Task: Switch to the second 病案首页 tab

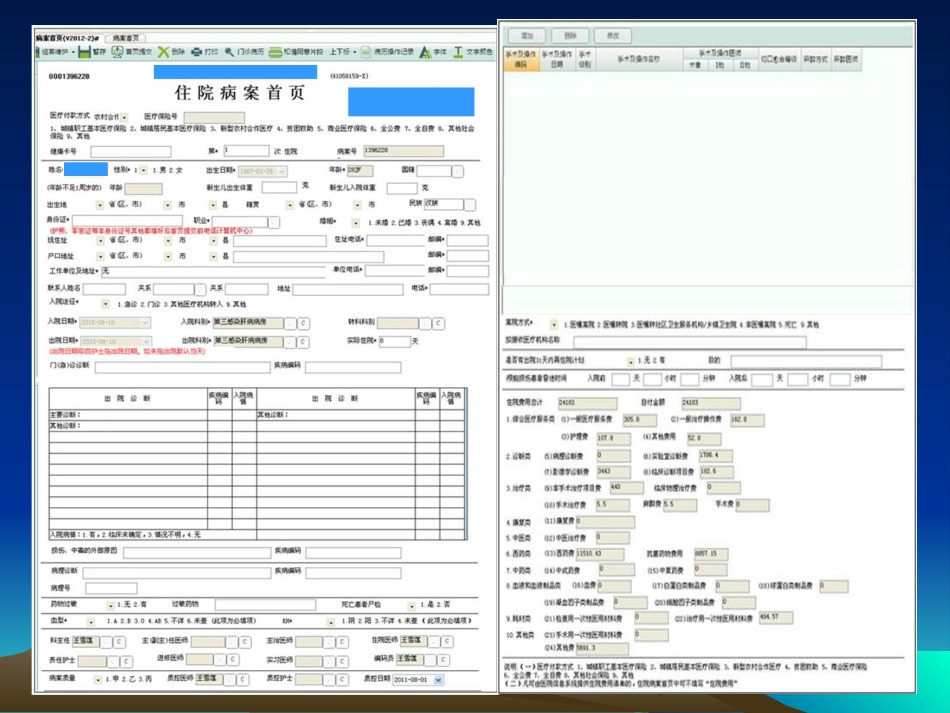Action: pos(124,36)
